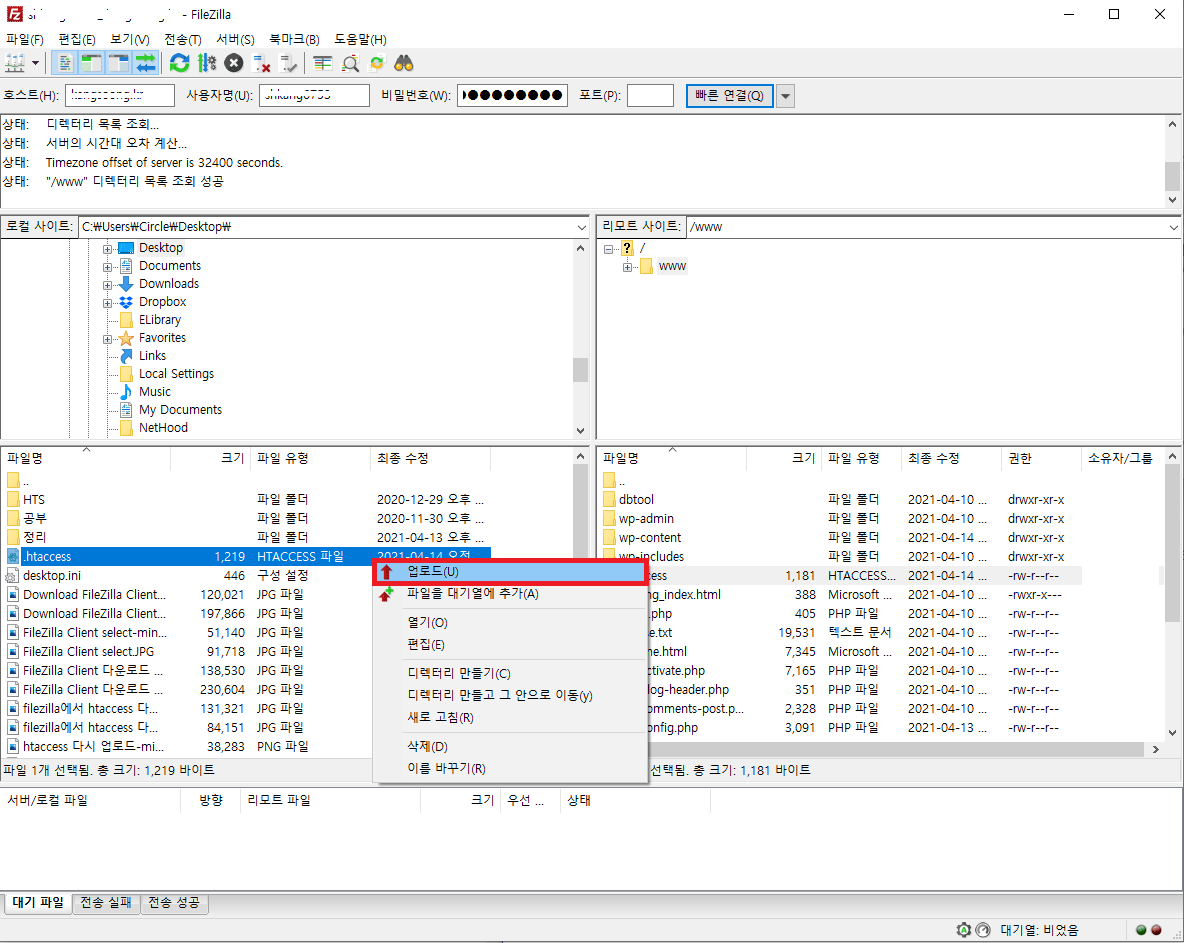Sort remote files by 권한 column
This screenshot has height=943, width=1184.
pos(1041,458)
